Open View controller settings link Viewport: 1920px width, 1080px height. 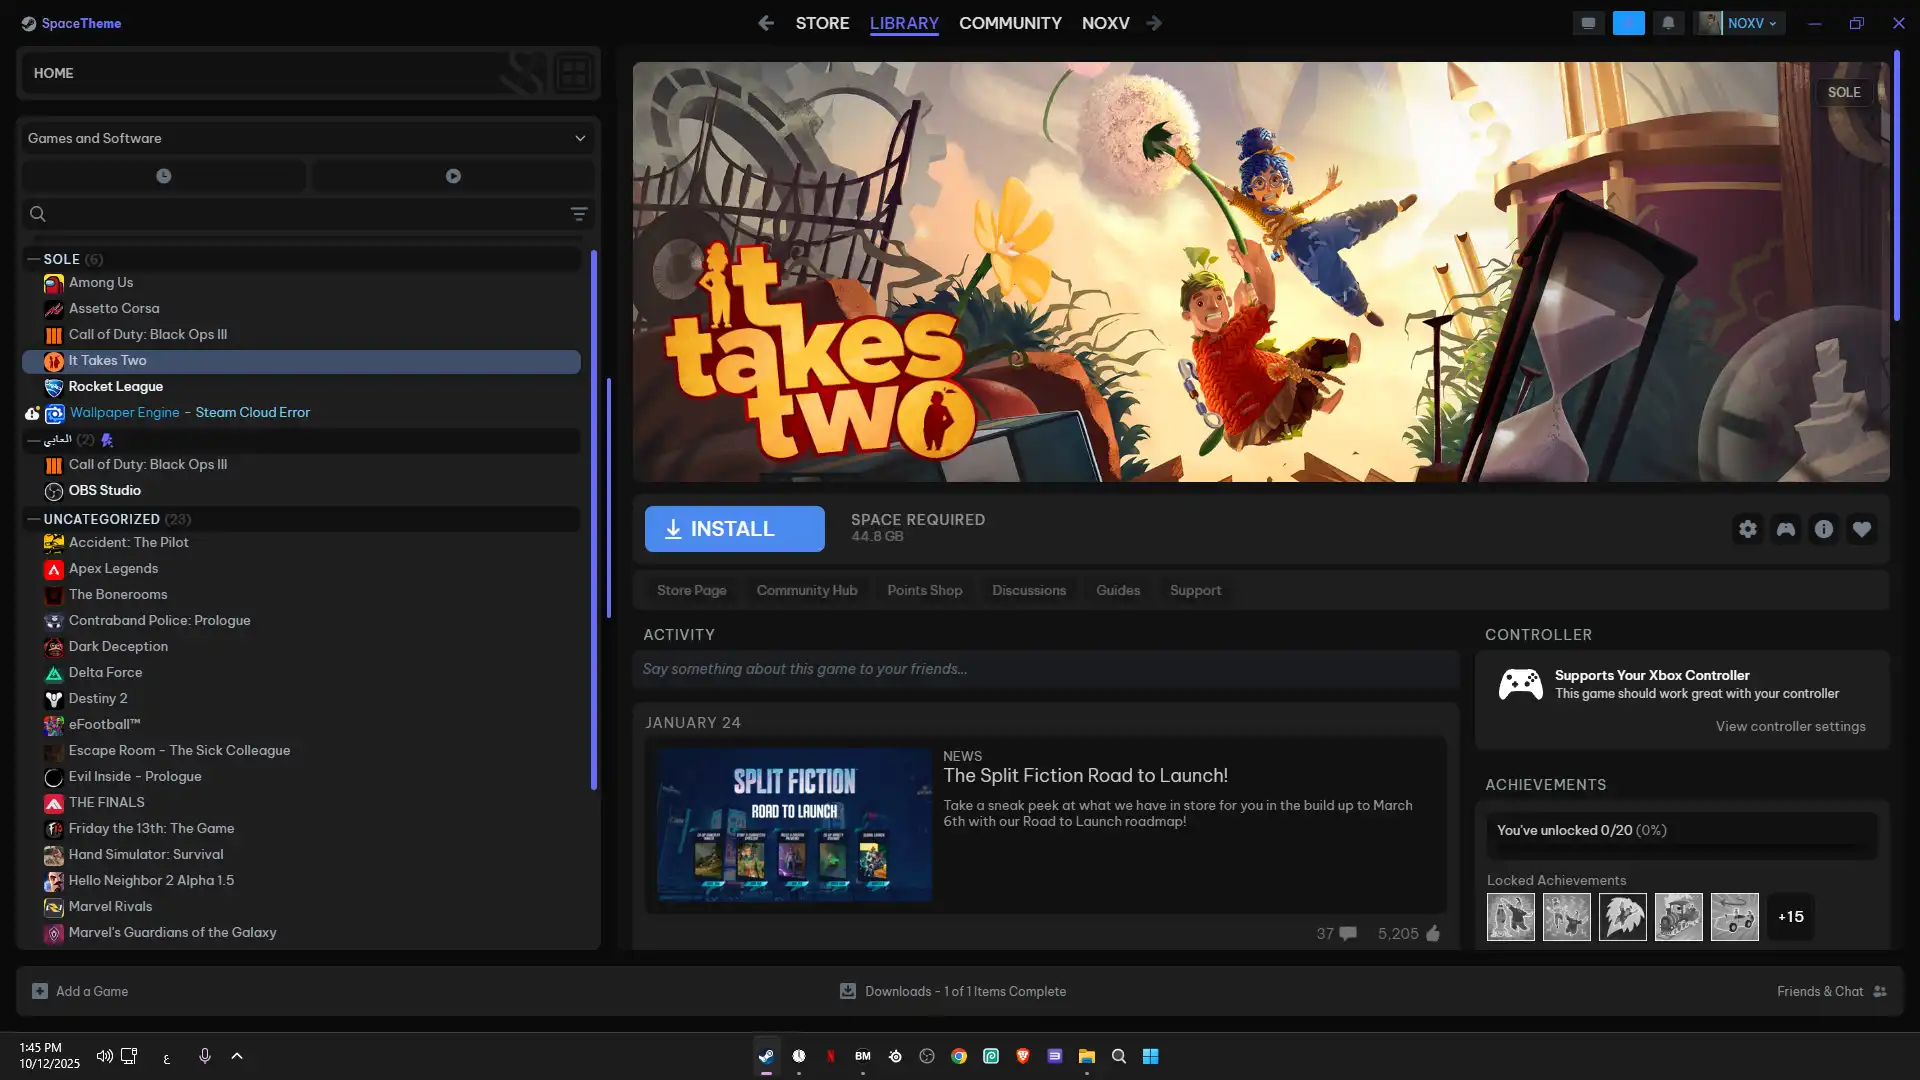pos(1790,726)
